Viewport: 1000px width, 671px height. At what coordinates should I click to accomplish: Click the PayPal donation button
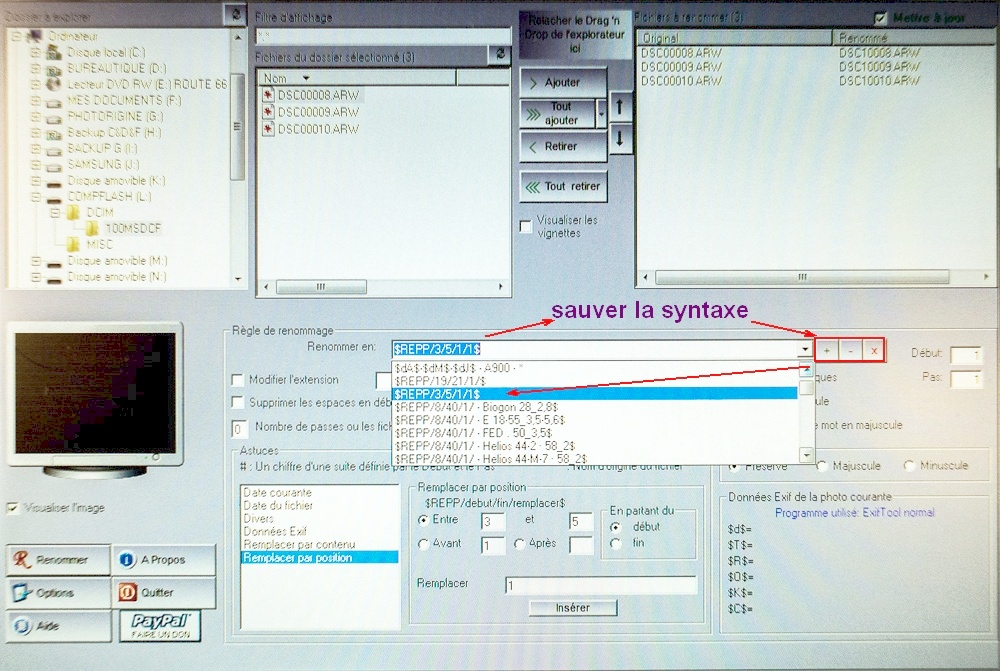click(160, 626)
